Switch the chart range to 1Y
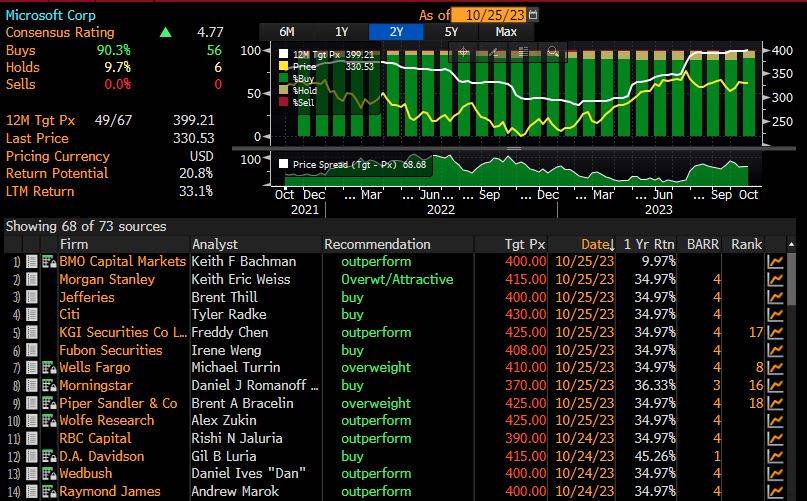 (342, 32)
